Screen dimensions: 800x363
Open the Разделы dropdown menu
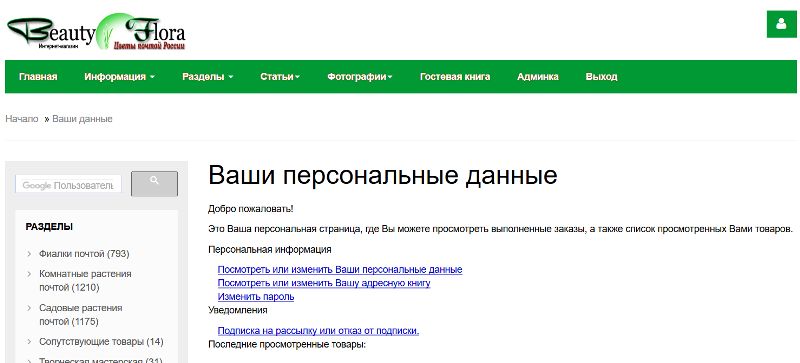click(x=208, y=77)
